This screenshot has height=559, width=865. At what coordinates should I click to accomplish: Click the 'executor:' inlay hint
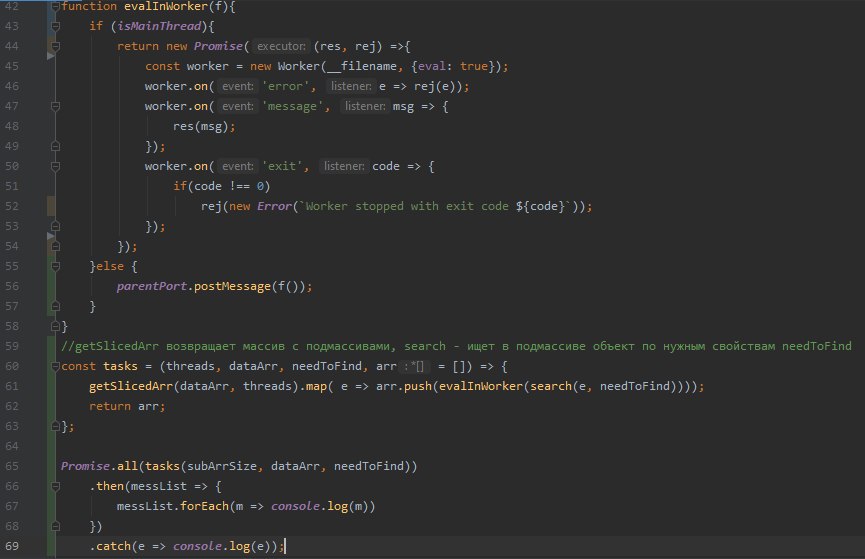[281, 46]
